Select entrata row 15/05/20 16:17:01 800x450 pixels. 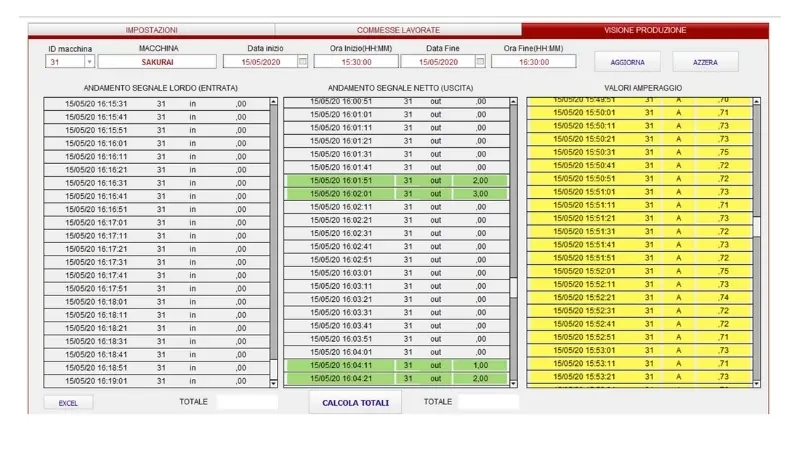pyautogui.click(x=157, y=222)
